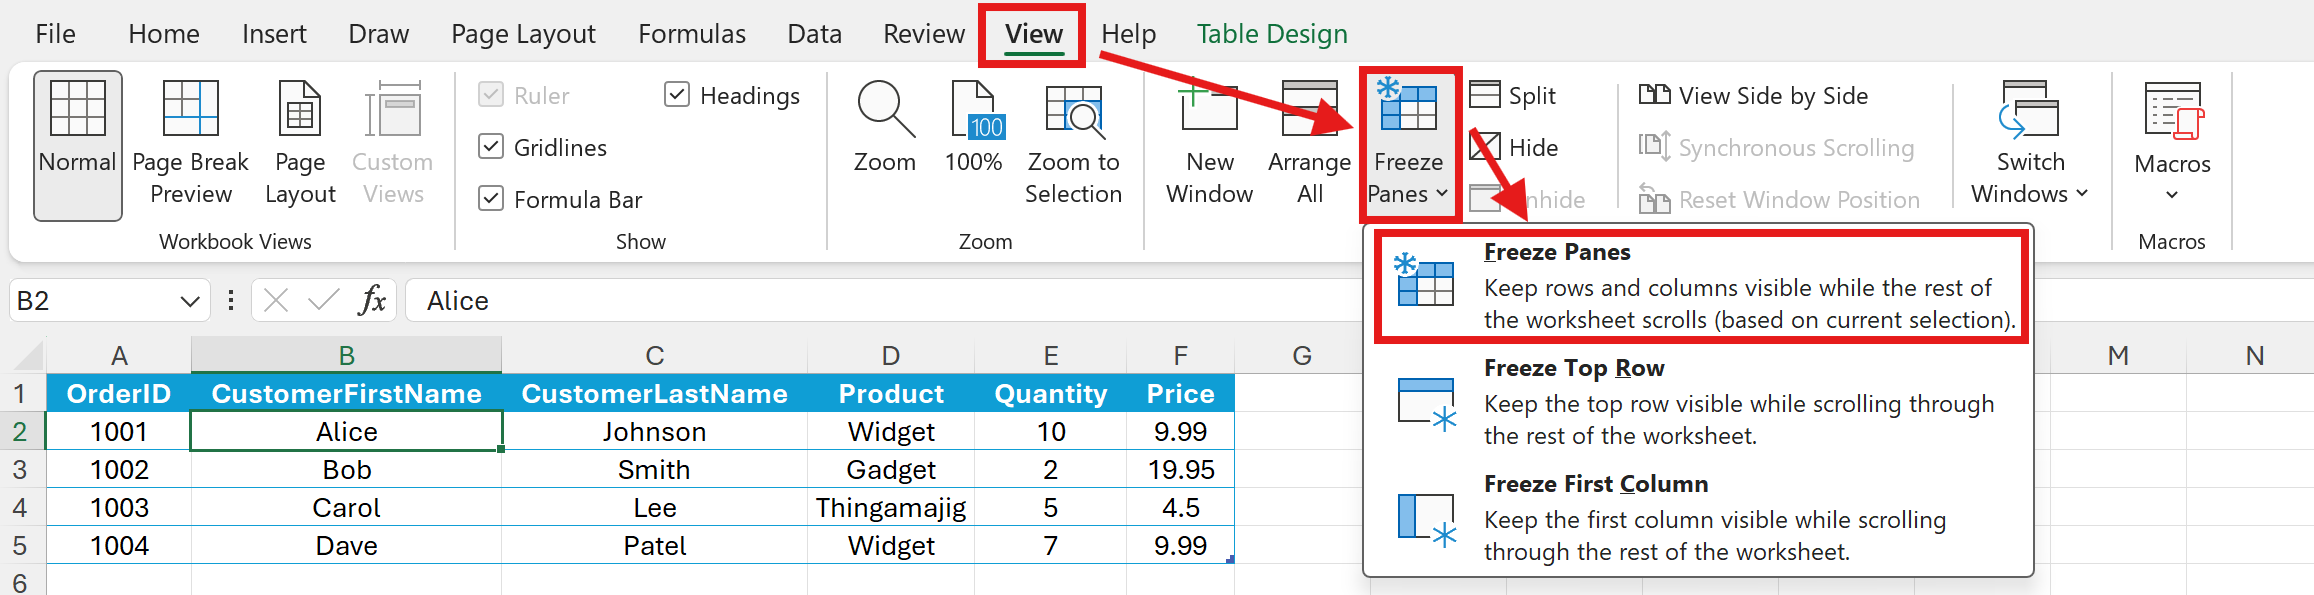Disable the Formula Bar checkbox
Viewport: 2314px width, 595px height.
pyautogui.click(x=491, y=199)
